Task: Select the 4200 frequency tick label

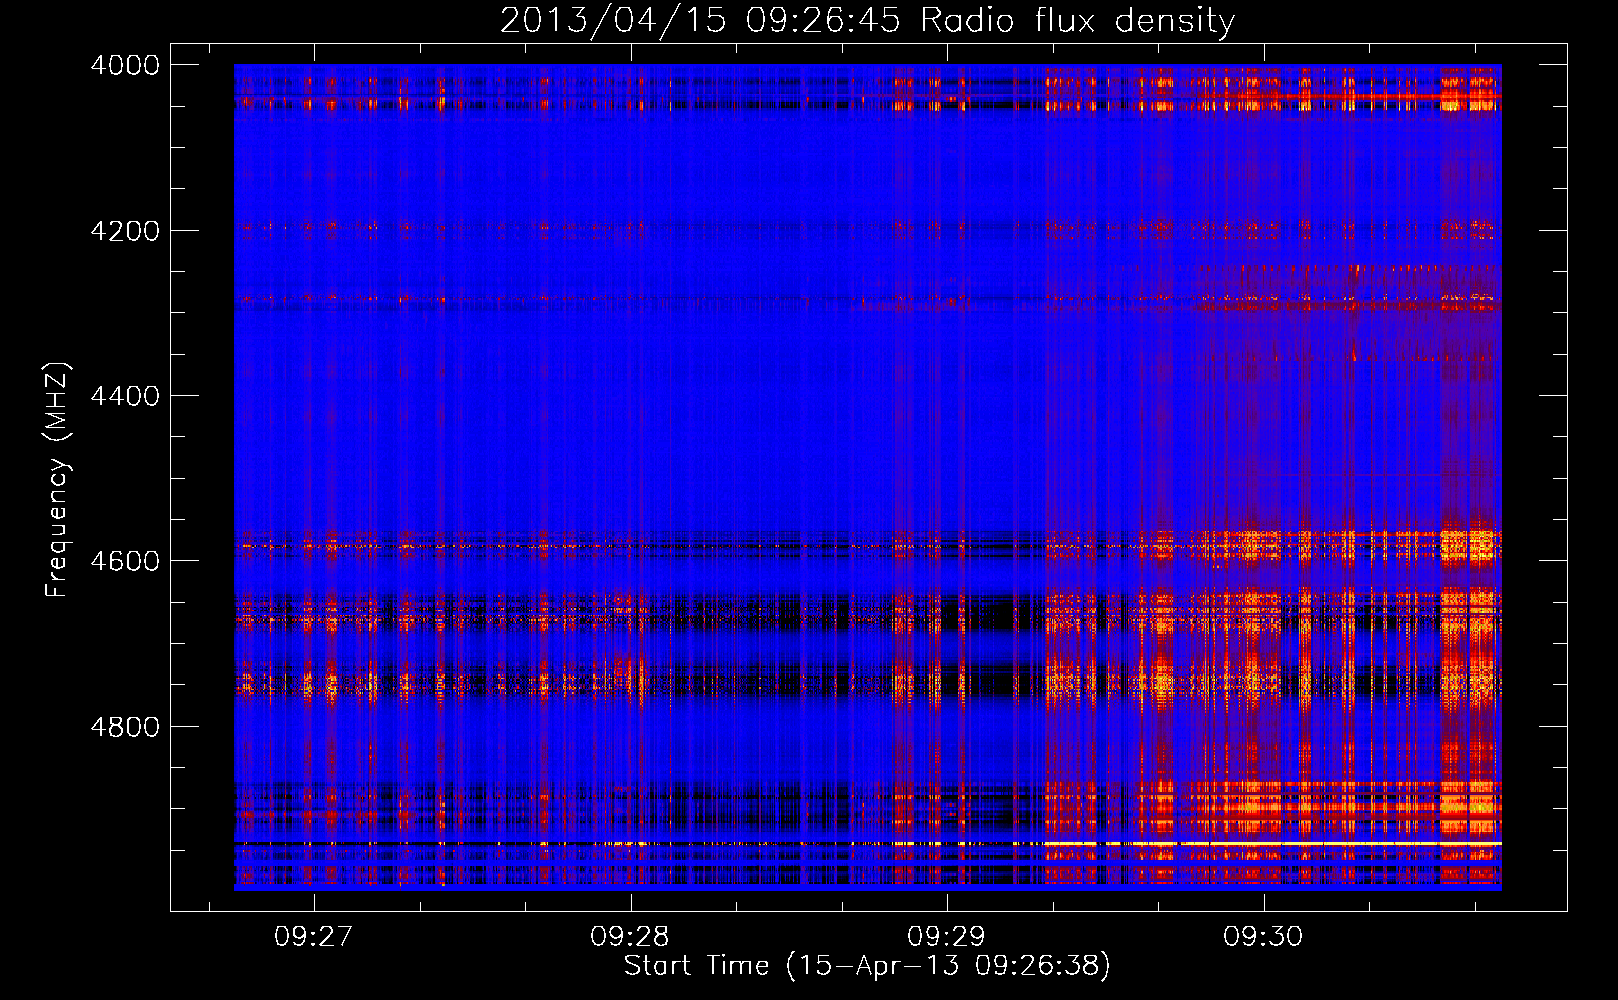Action: (x=125, y=231)
